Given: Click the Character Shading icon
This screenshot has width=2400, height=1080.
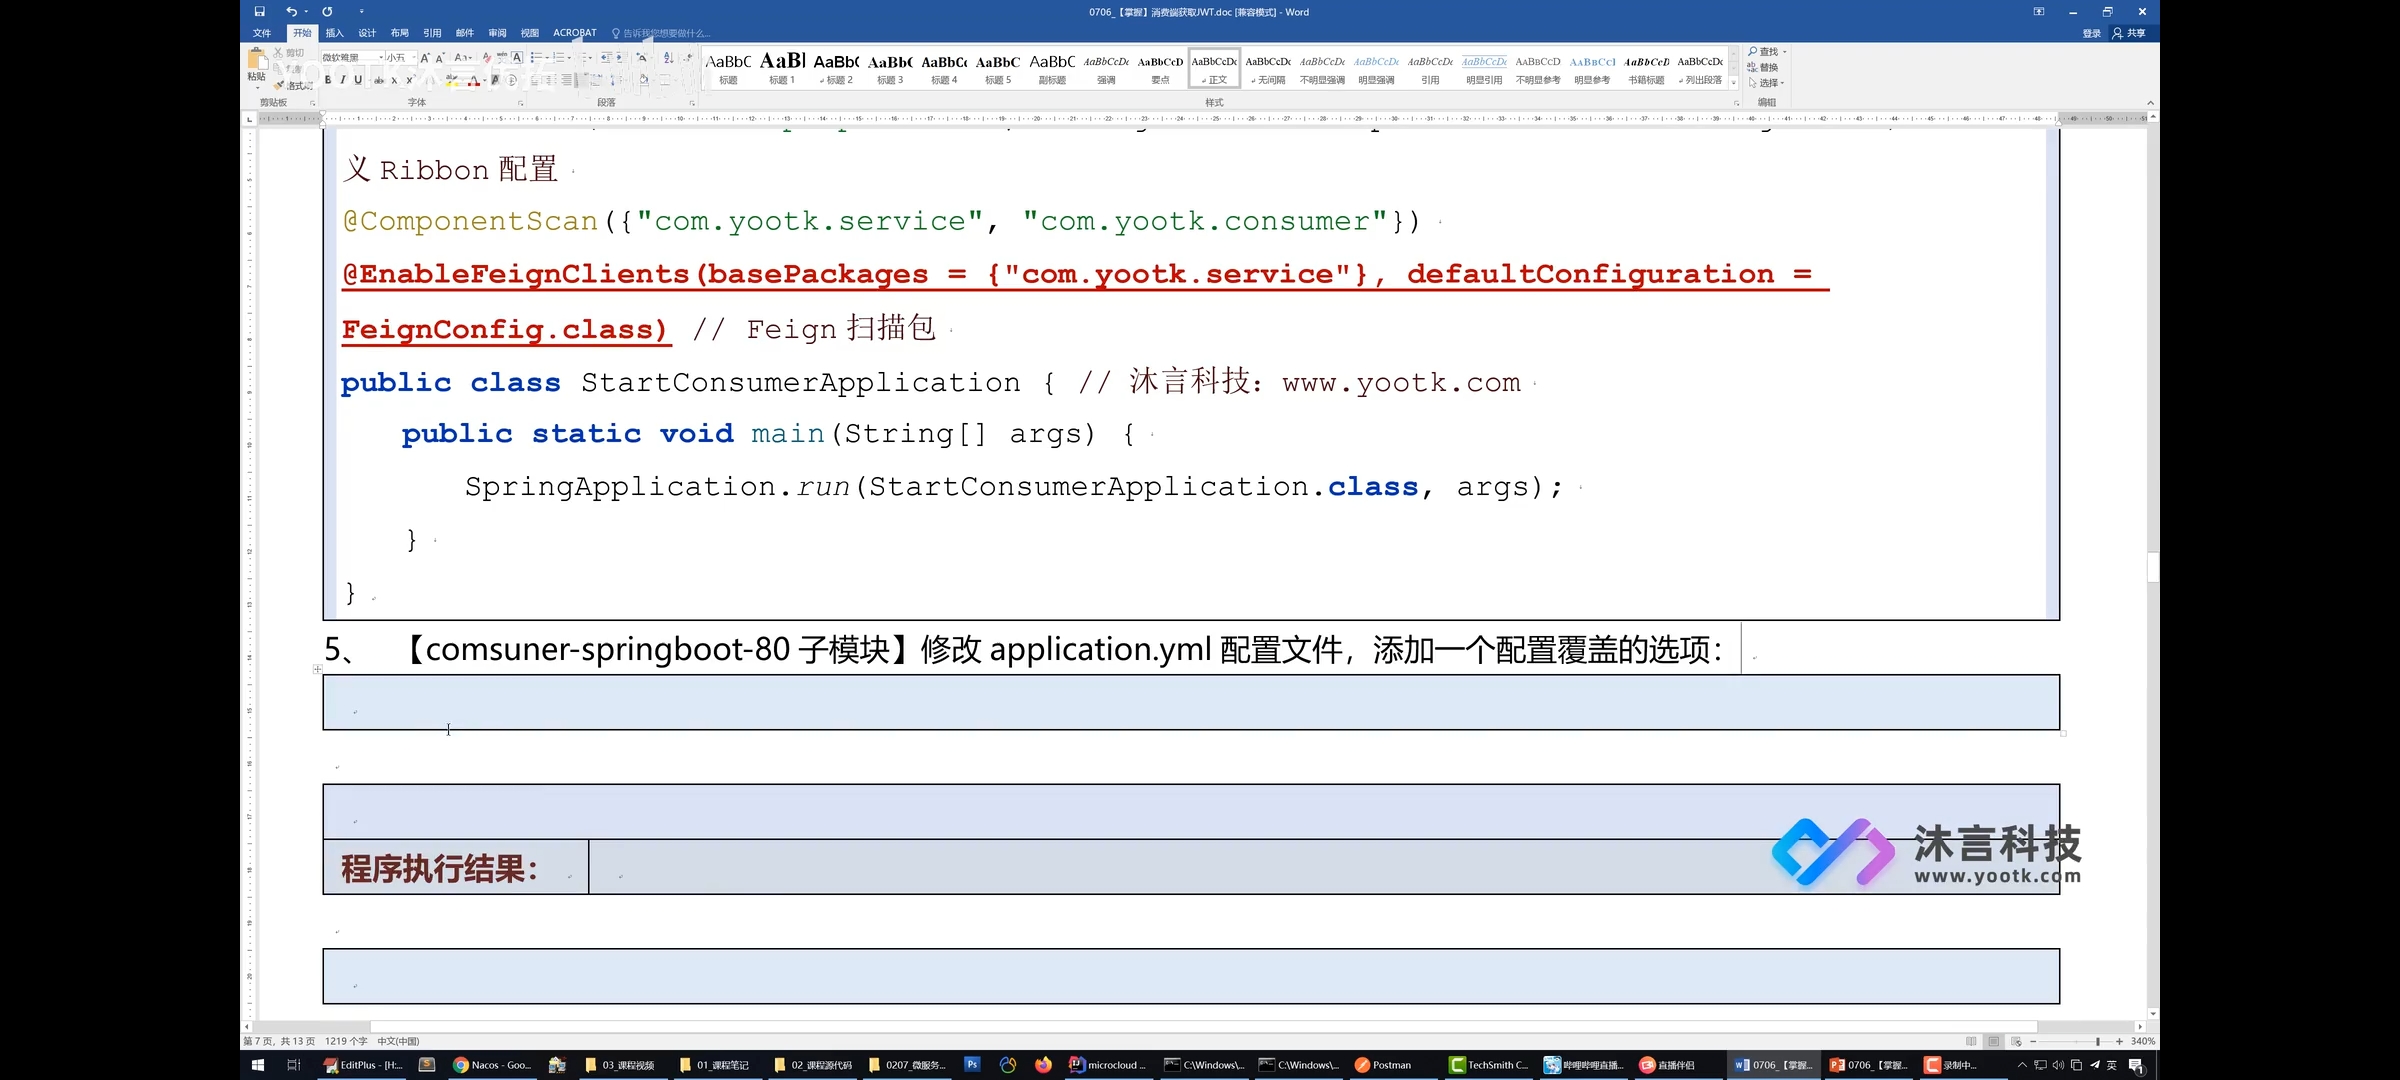Looking at the screenshot, I should click(x=495, y=80).
